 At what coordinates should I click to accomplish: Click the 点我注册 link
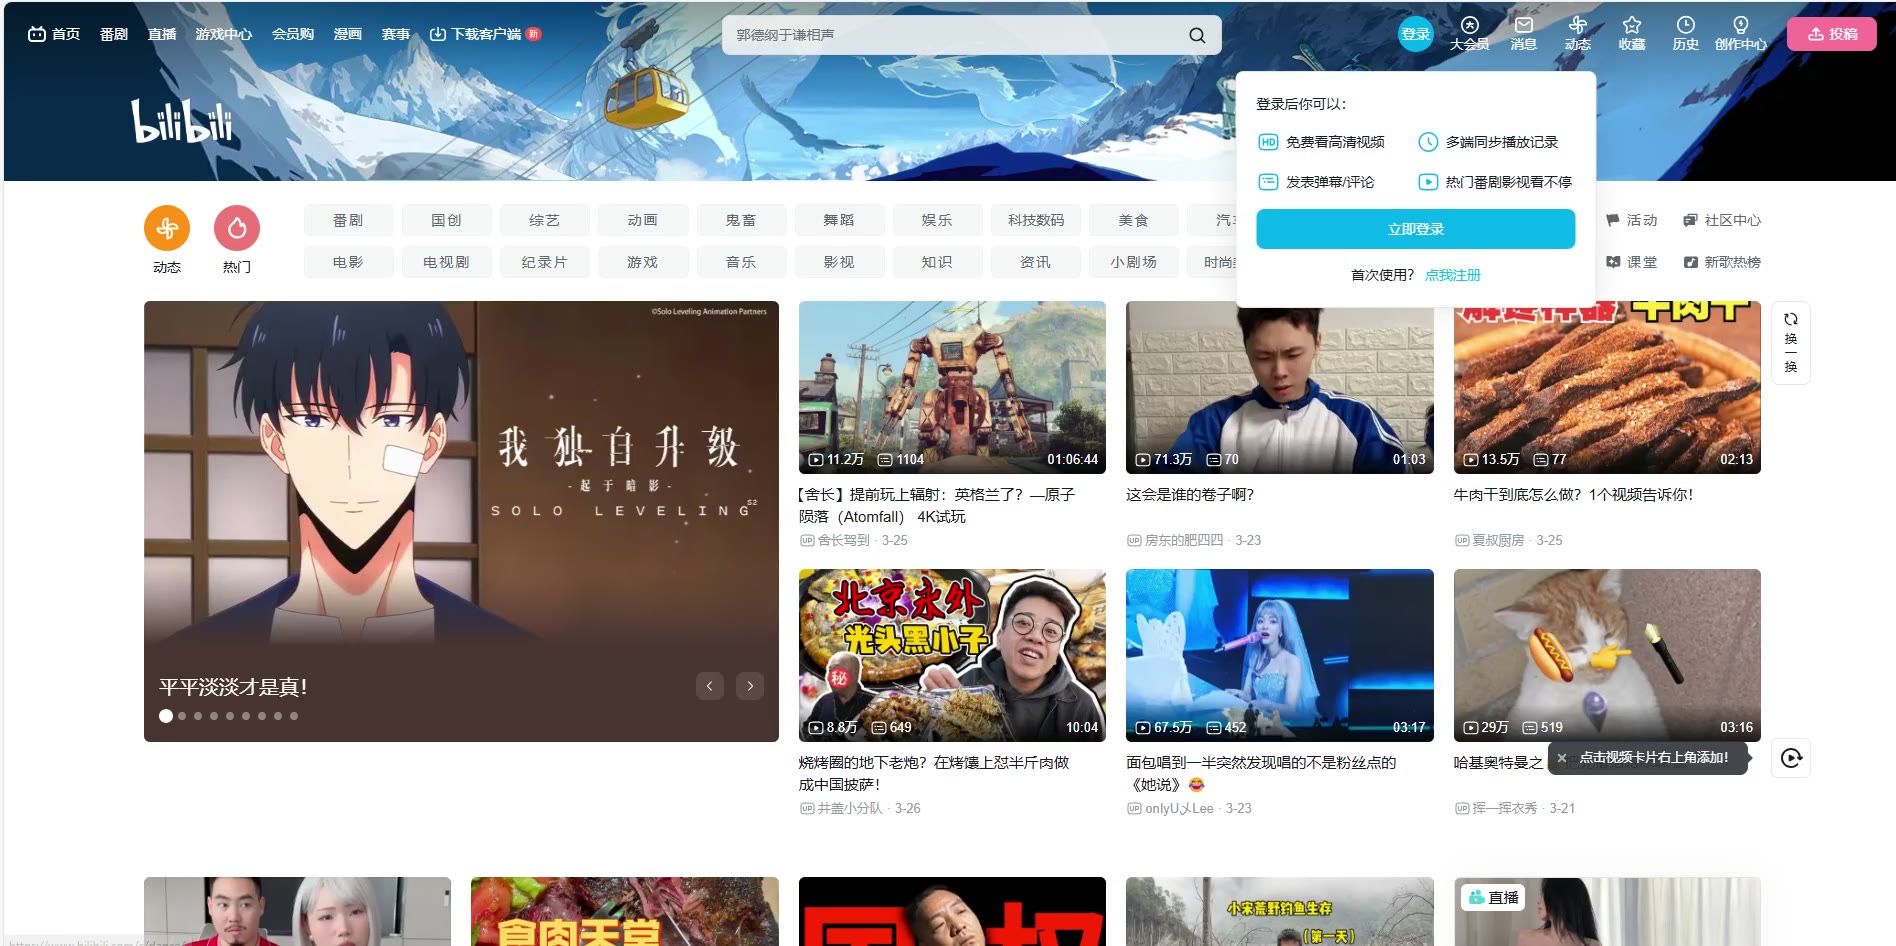click(1453, 275)
